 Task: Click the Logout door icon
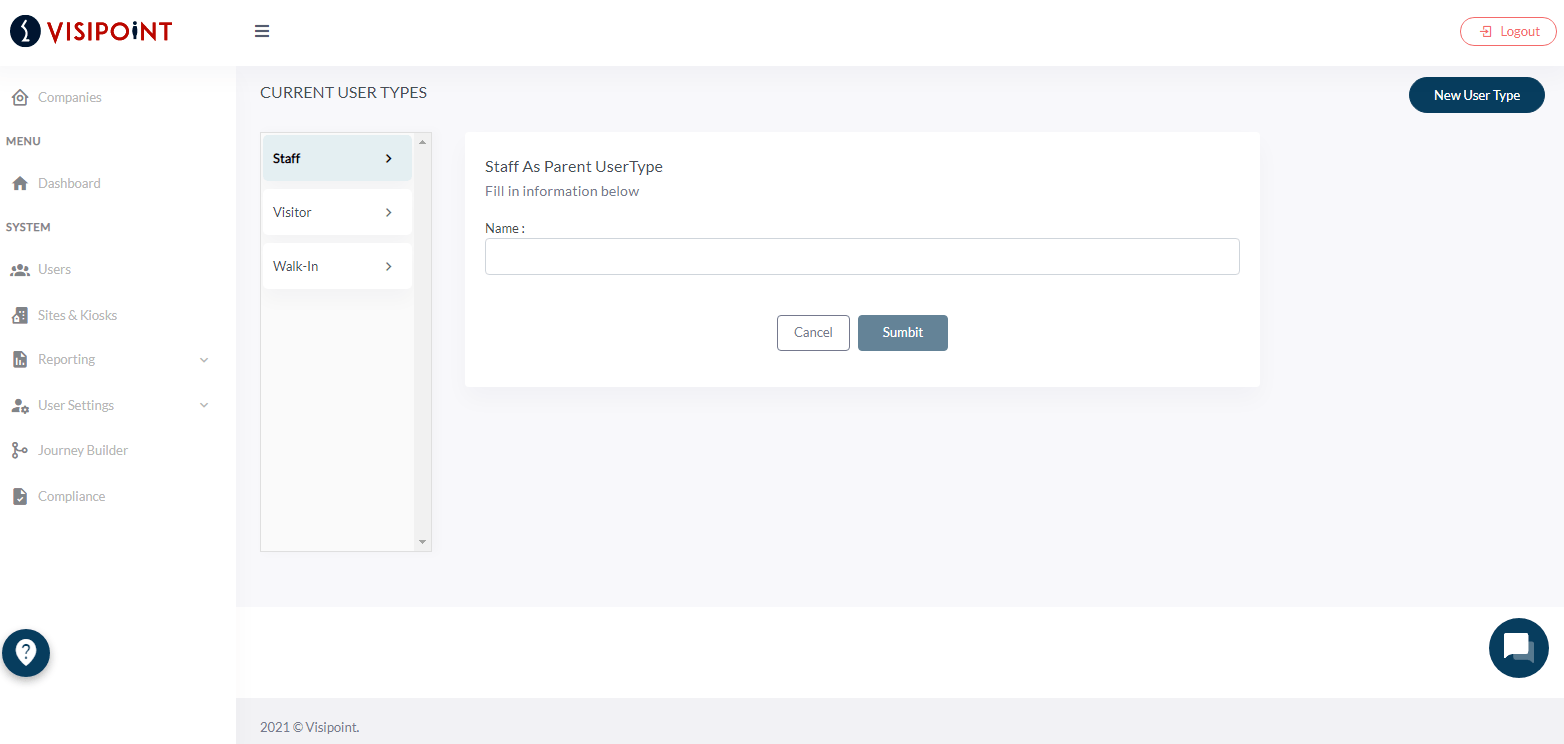pos(1486,32)
